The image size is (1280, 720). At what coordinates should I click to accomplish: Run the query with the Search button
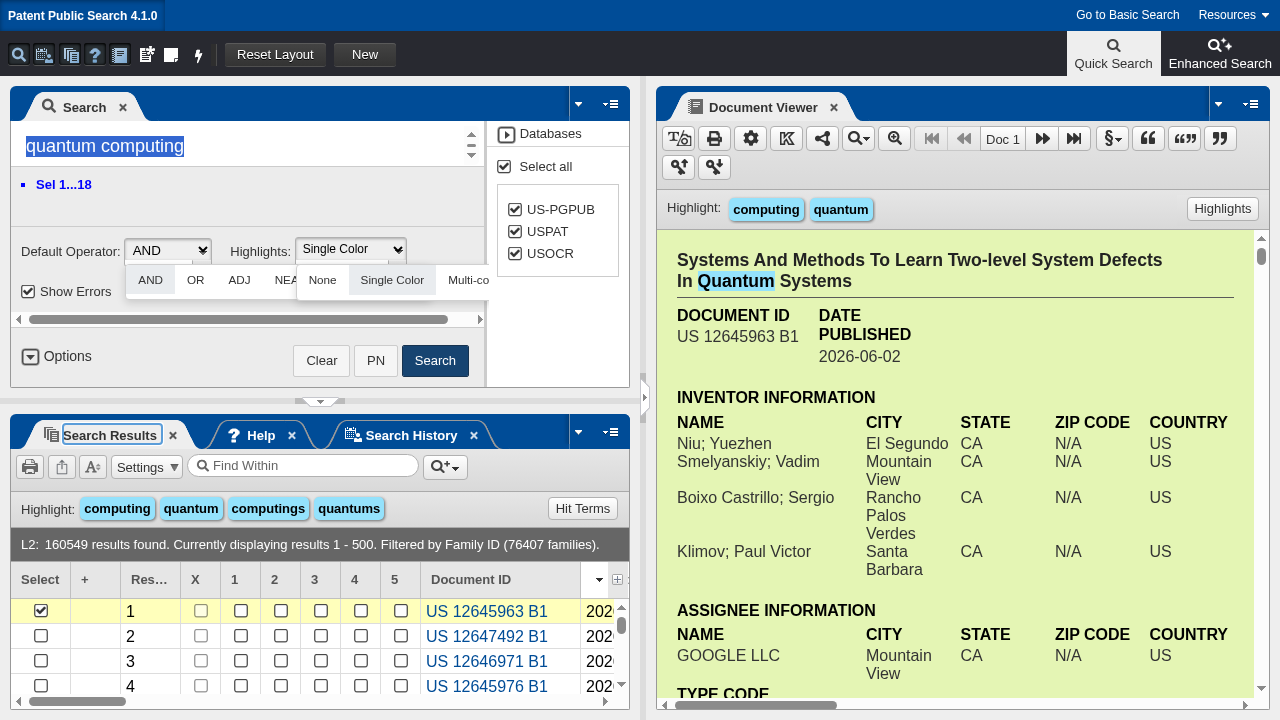click(435, 361)
